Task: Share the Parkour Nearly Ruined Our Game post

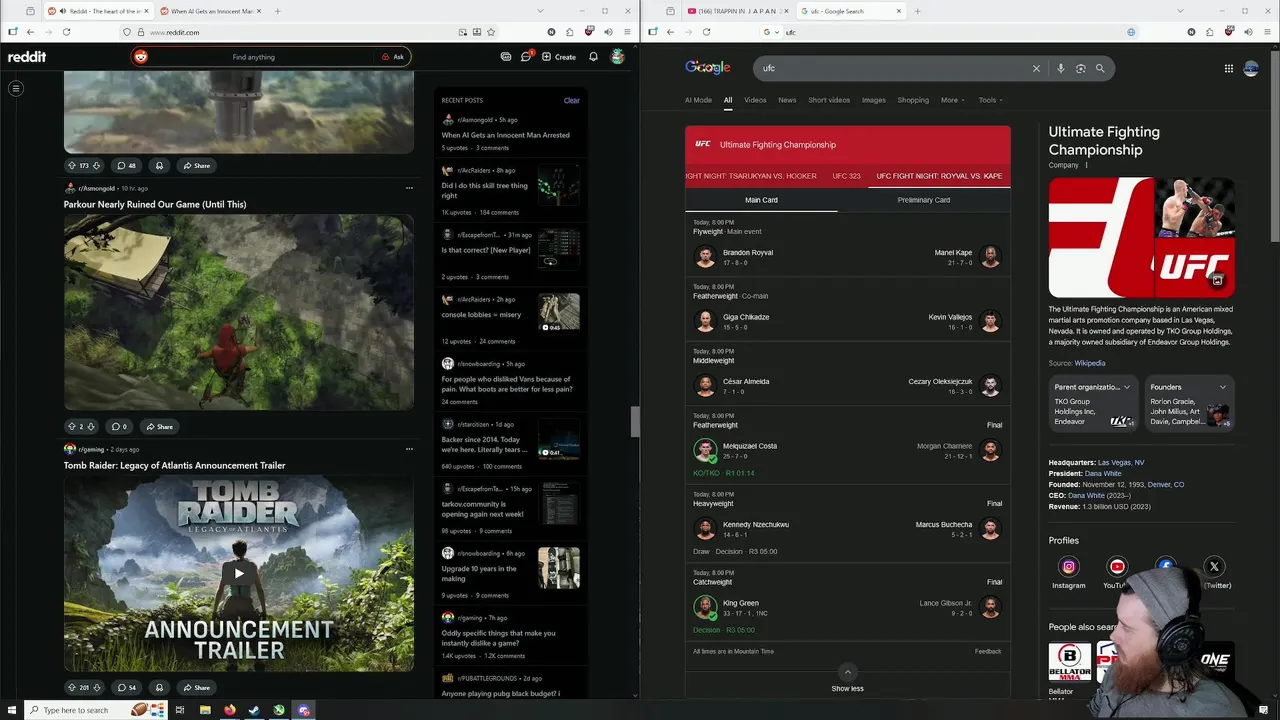Action: point(159,427)
